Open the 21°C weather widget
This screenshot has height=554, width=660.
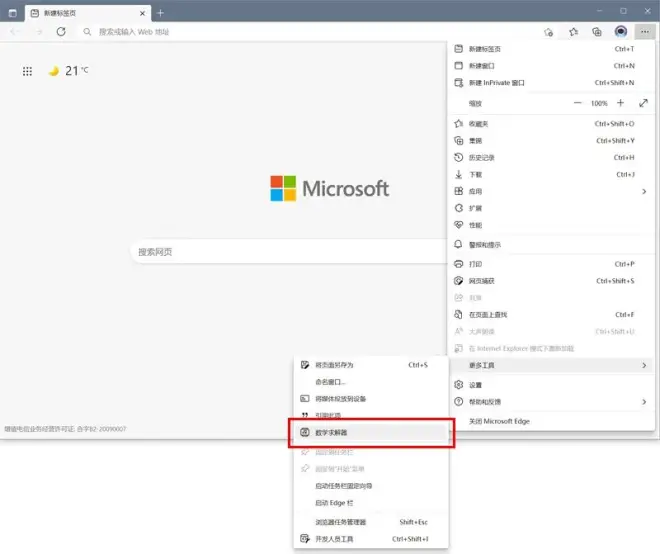pos(69,71)
